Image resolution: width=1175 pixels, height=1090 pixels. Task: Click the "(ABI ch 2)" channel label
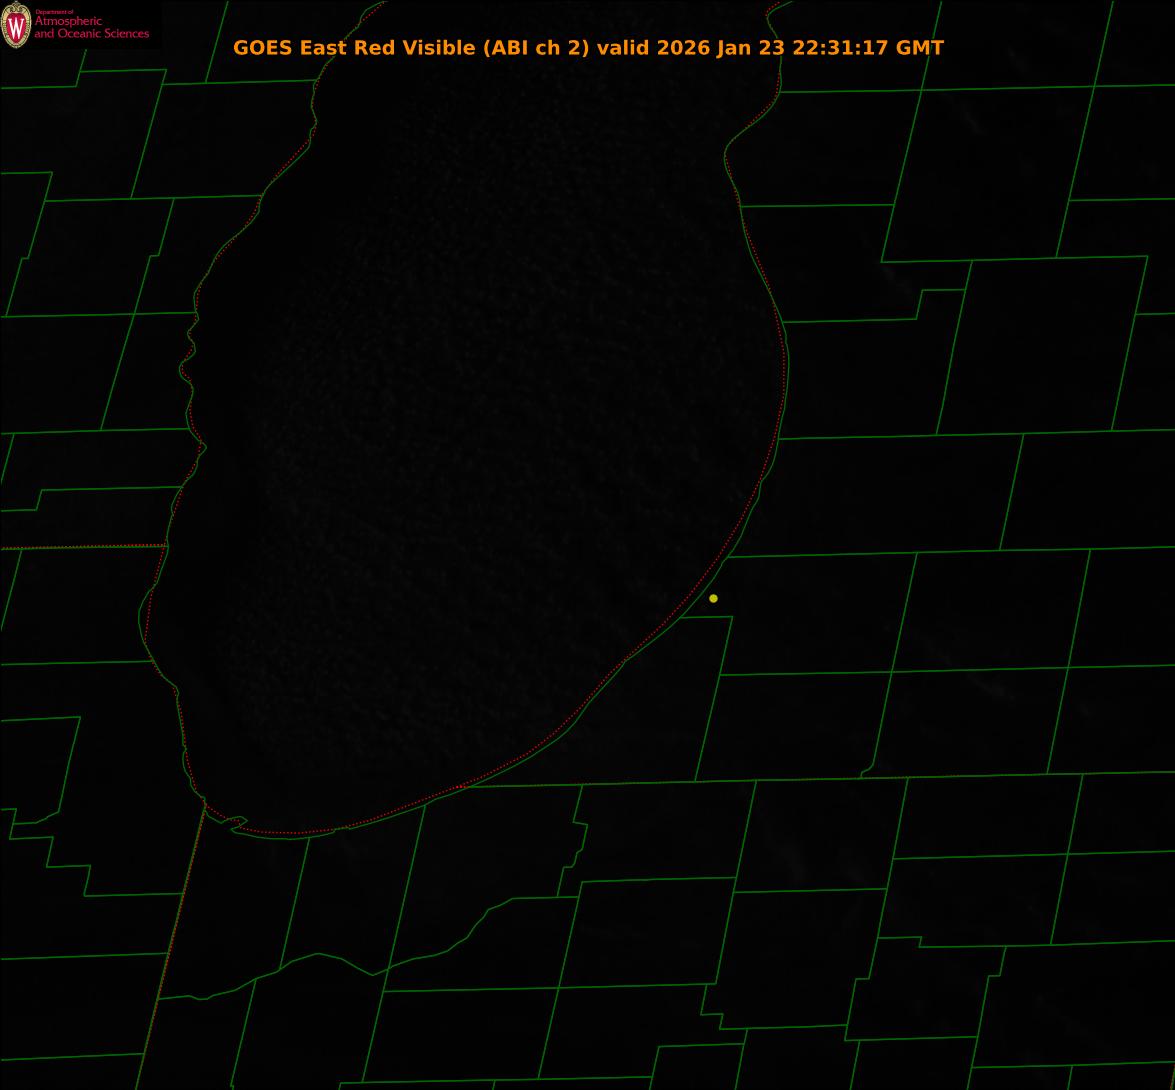(x=536, y=48)
